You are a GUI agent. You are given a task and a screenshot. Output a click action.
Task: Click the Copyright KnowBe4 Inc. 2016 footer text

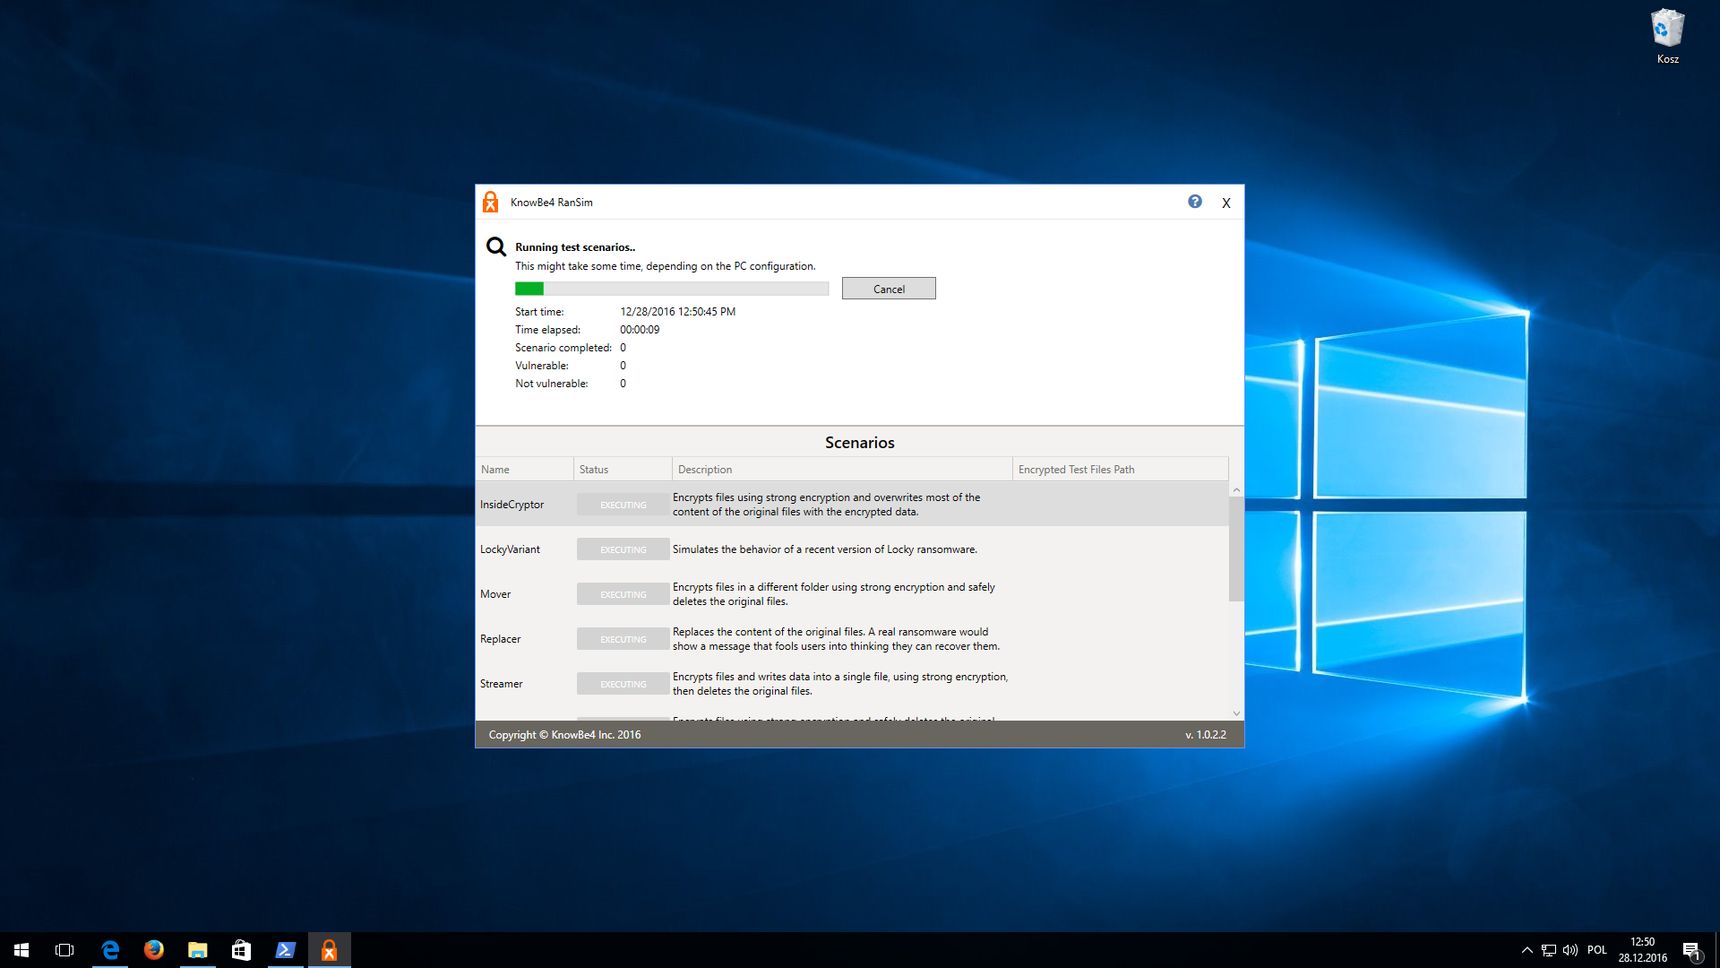565,735
